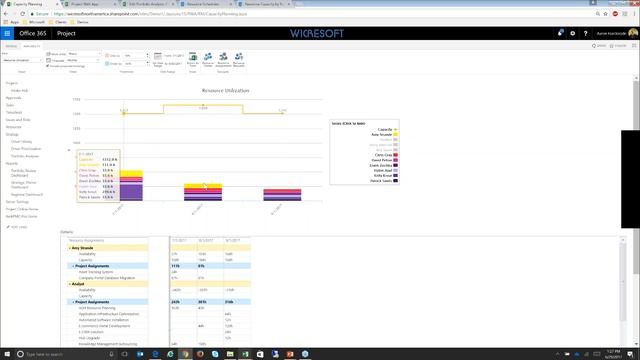Open Projects in the left navigation
The width and height of the screenshot is (640, 360).
12,83
